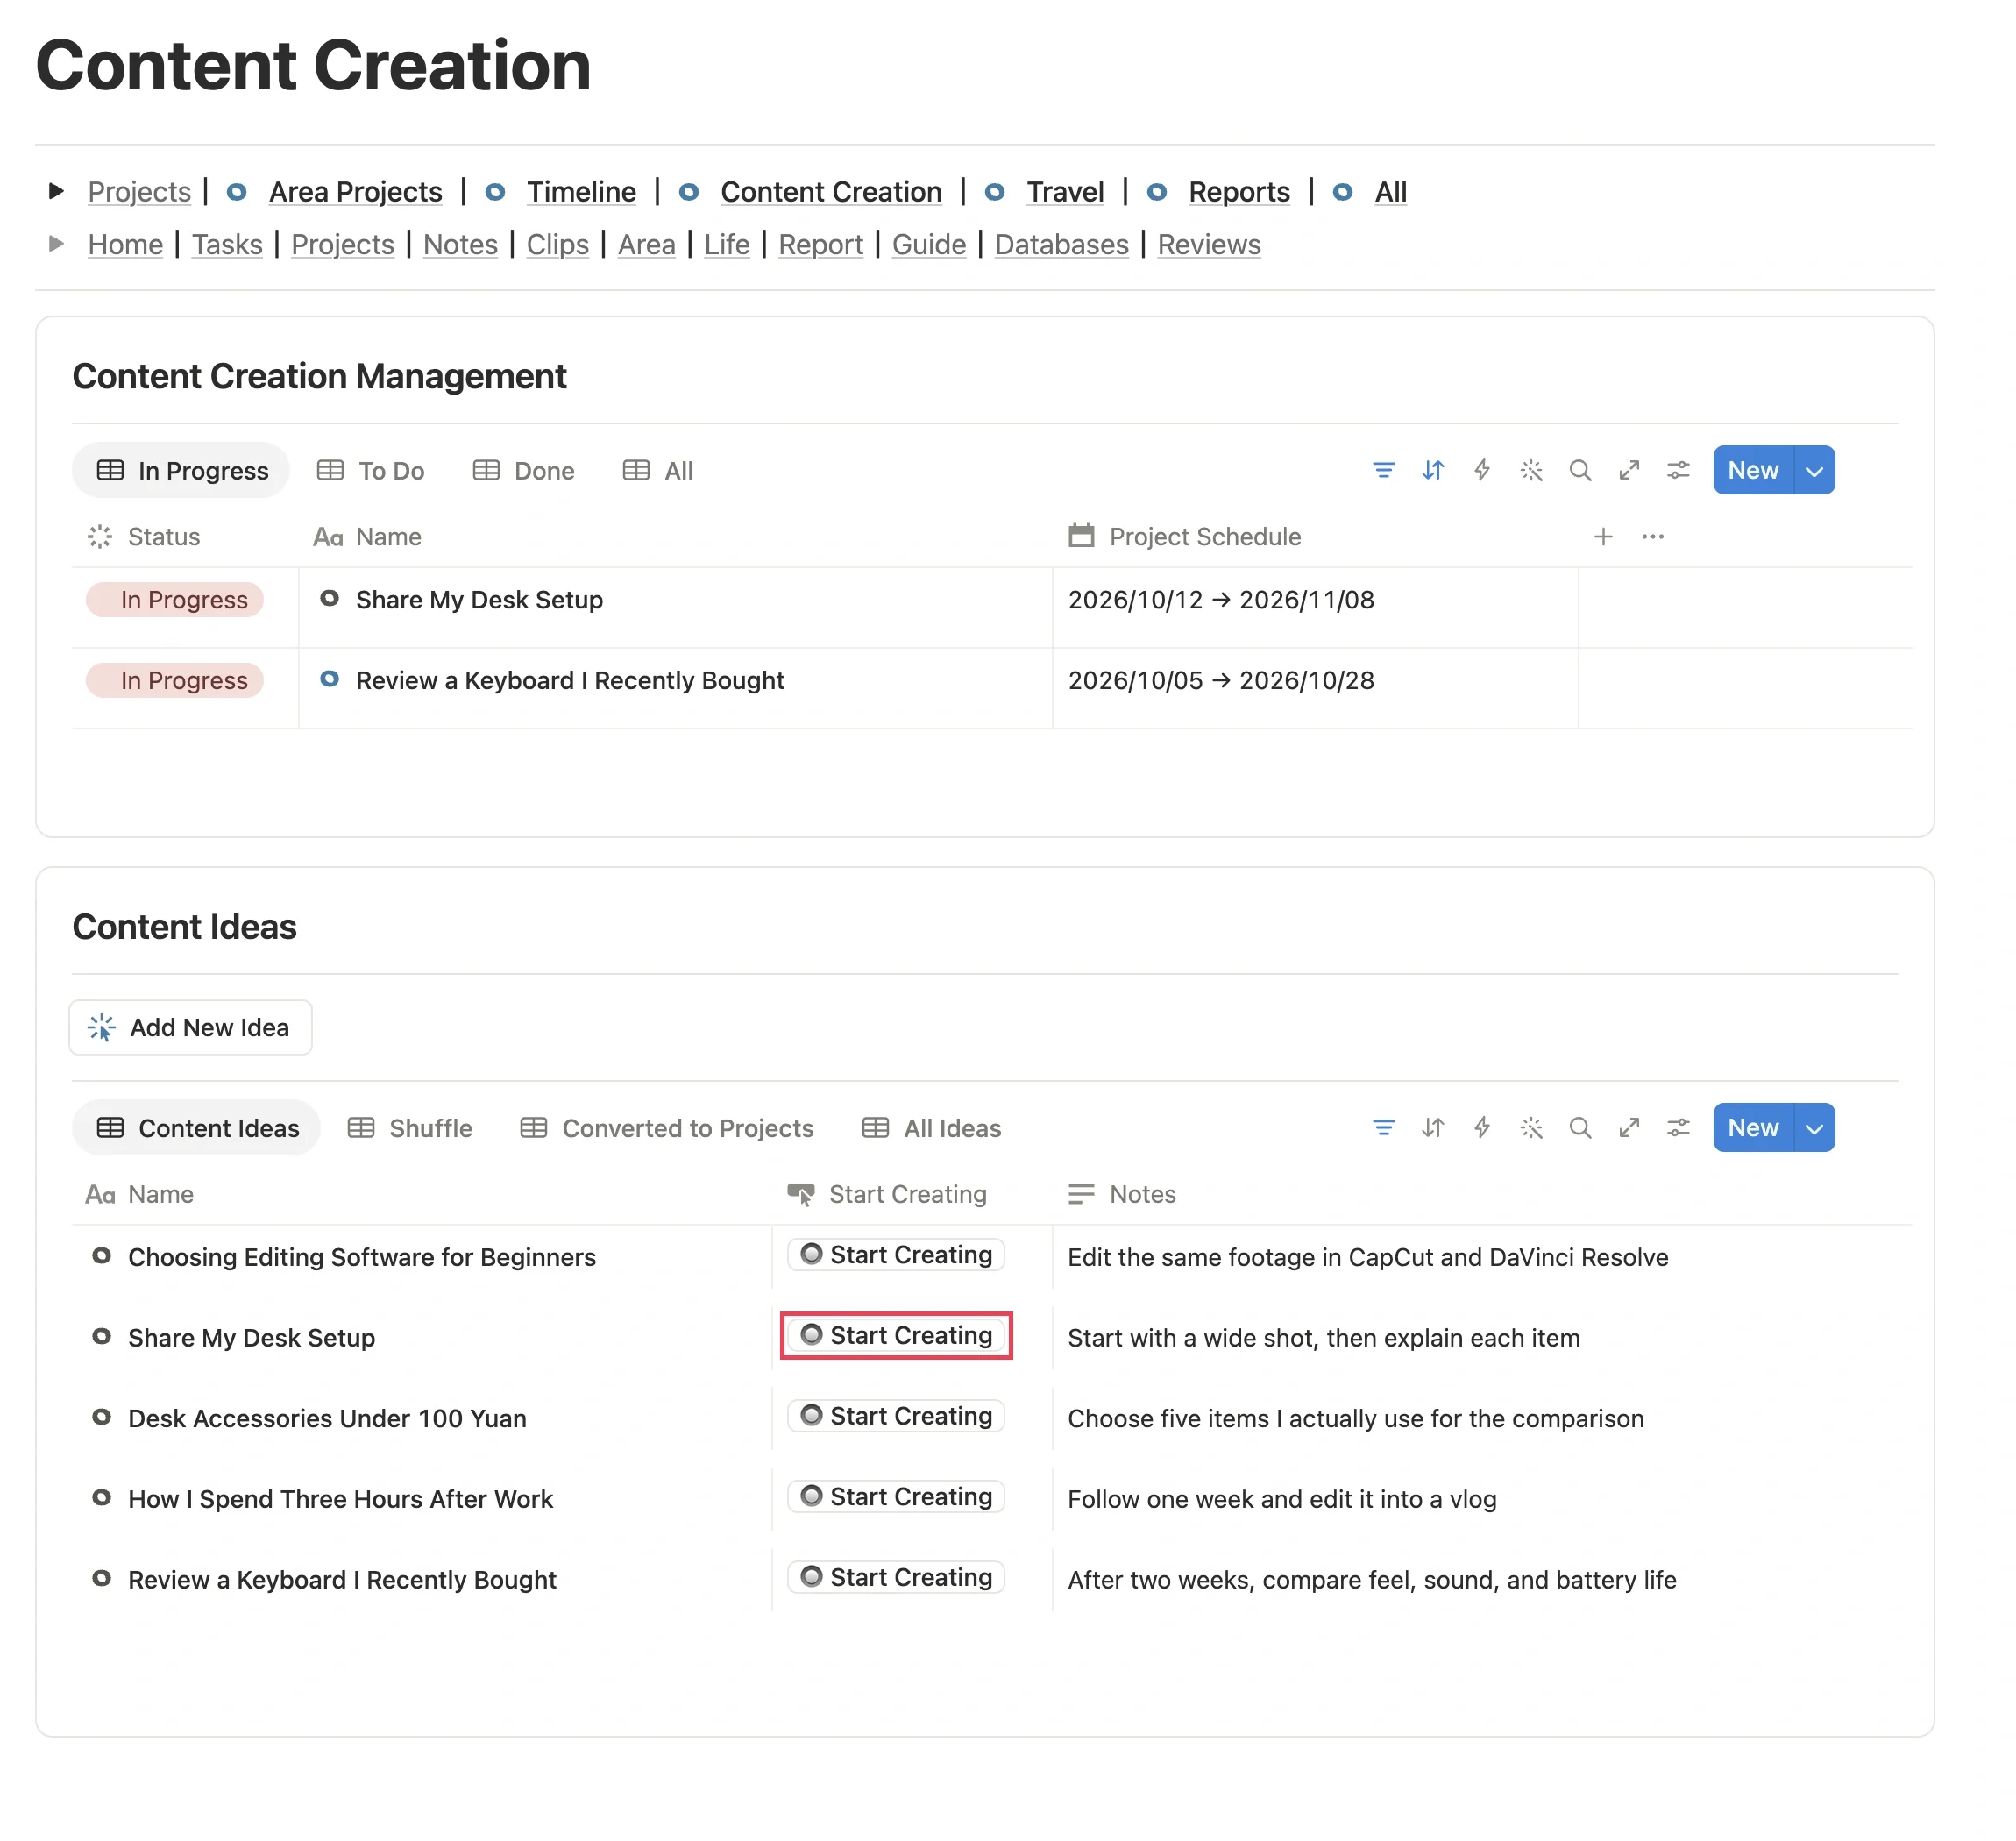Expand the Projects toggle triangle
The height and width of the screenshot is (1841, 2016).
tap(56, 190)
